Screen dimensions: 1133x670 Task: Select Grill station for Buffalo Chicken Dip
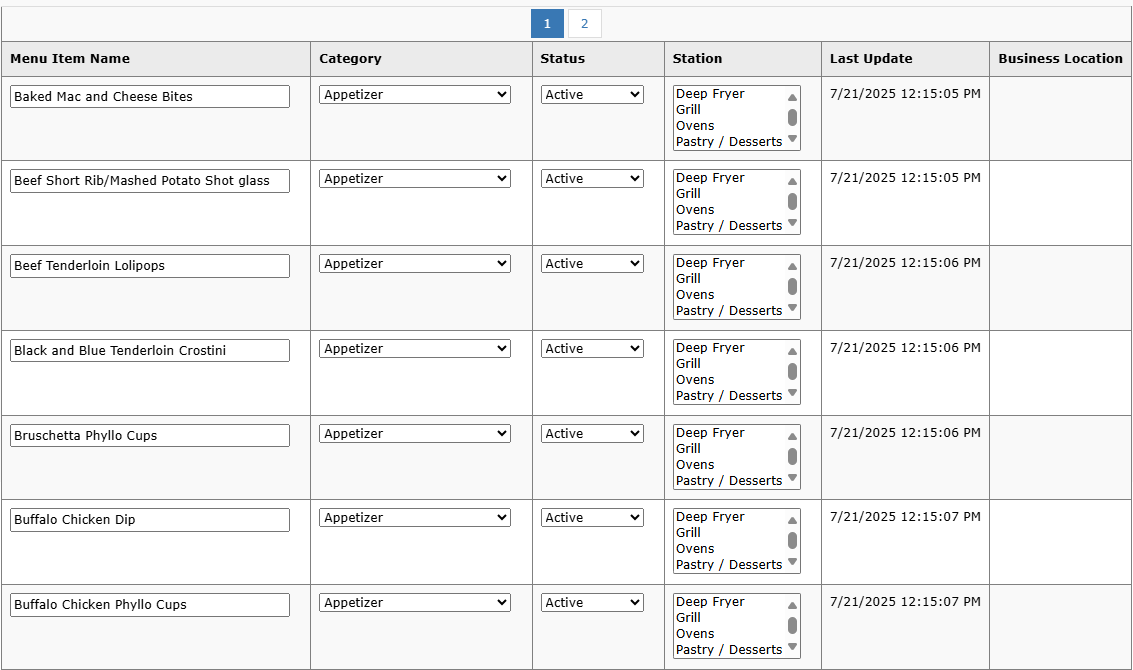click(x=730, y=533)
